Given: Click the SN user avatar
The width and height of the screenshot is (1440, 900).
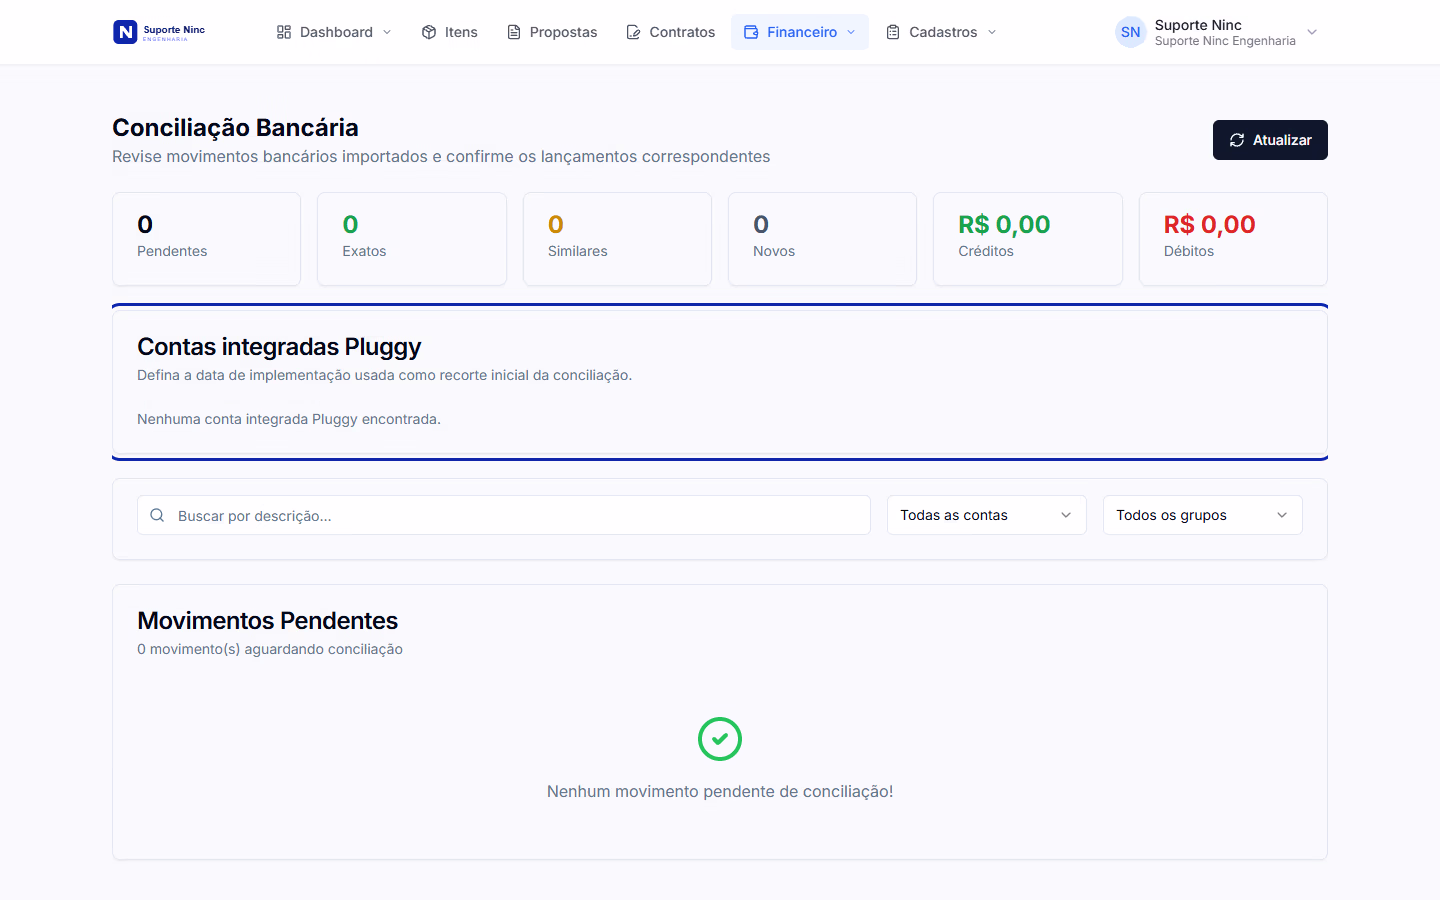Looking at the screenshot, I should [1131, 32].
